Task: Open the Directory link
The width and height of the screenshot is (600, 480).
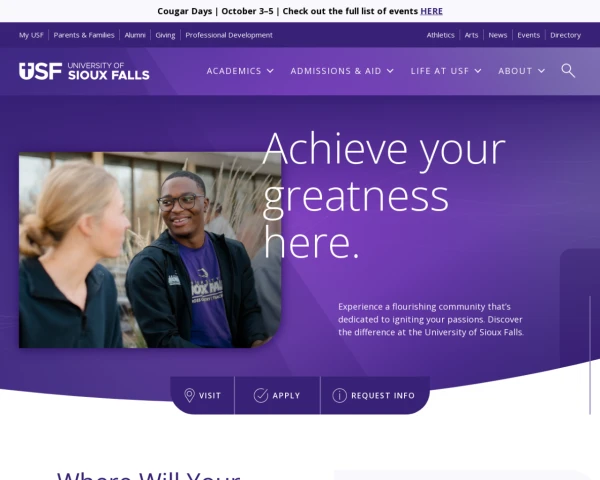Action: pos(566,35)
